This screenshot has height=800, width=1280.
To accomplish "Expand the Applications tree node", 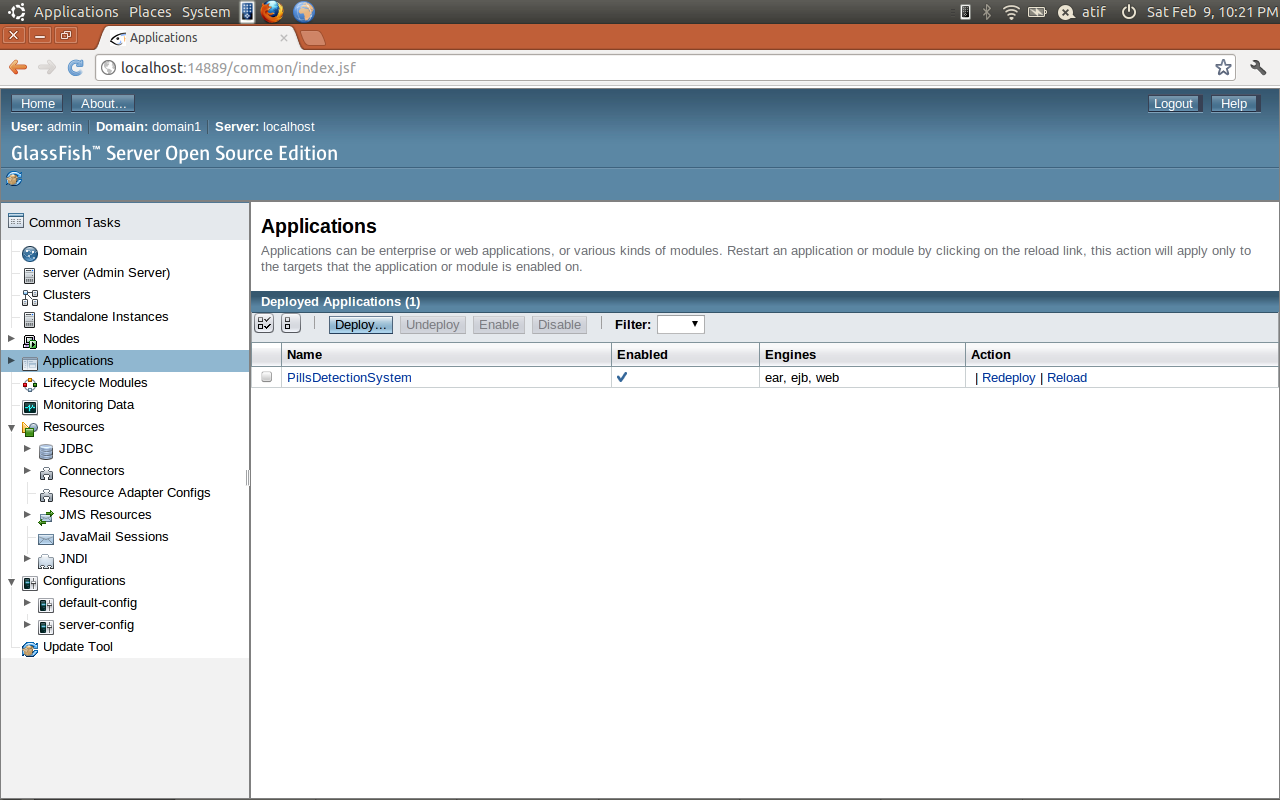I will (x=11, y=360).
